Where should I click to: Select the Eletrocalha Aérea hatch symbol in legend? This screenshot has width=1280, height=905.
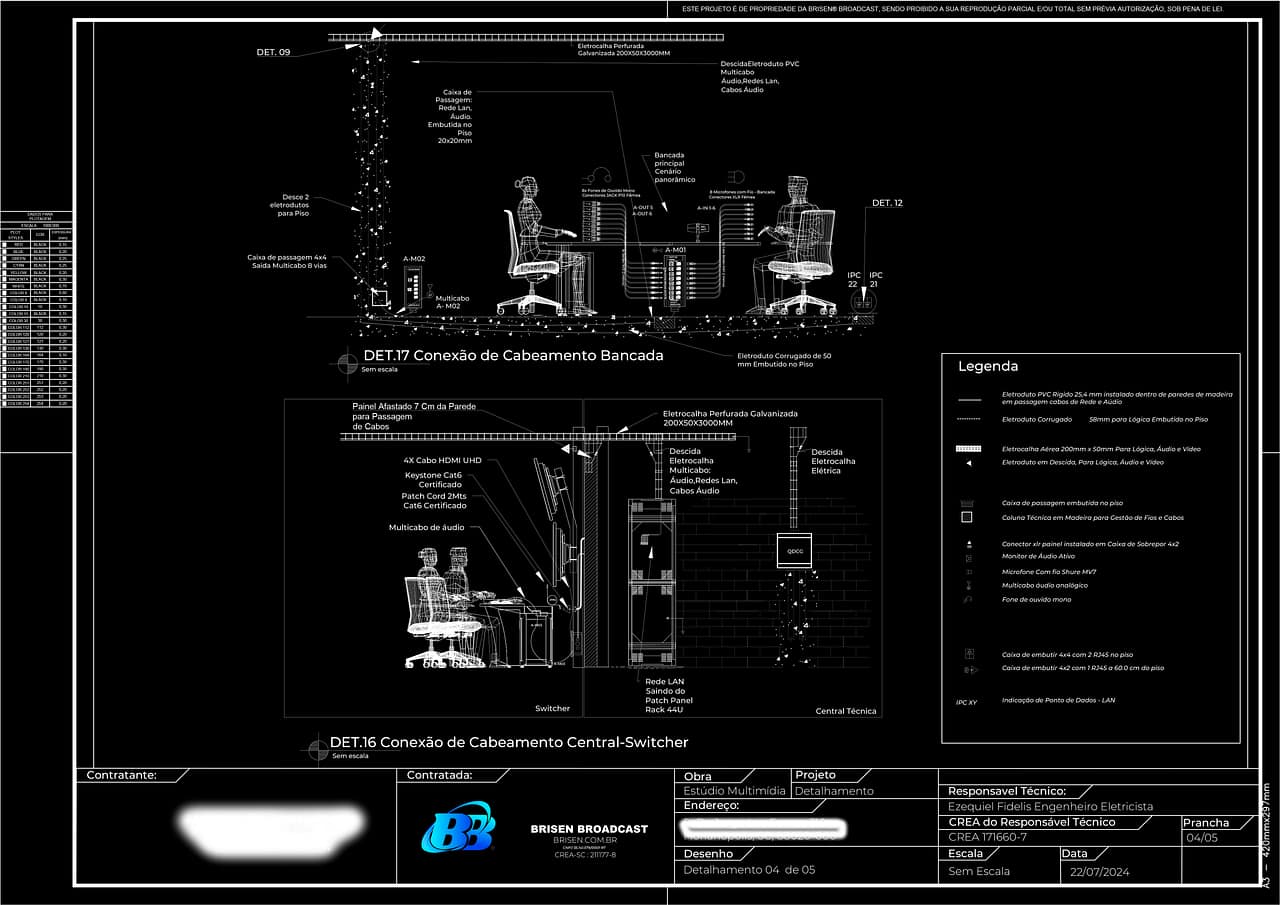pos(969,449)
